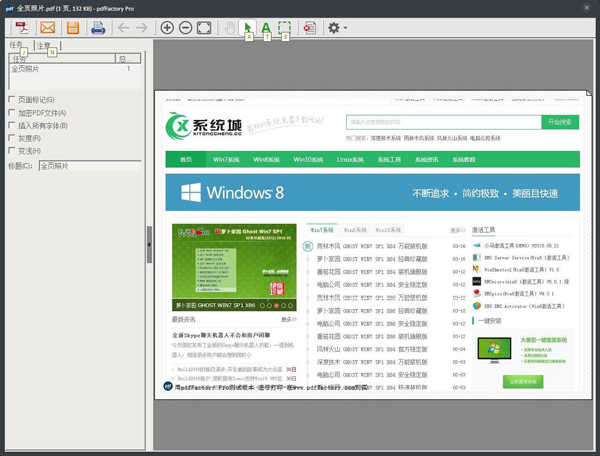Zoom out with the minus icon
Screen dimensions: 600x456
(186, 28)
